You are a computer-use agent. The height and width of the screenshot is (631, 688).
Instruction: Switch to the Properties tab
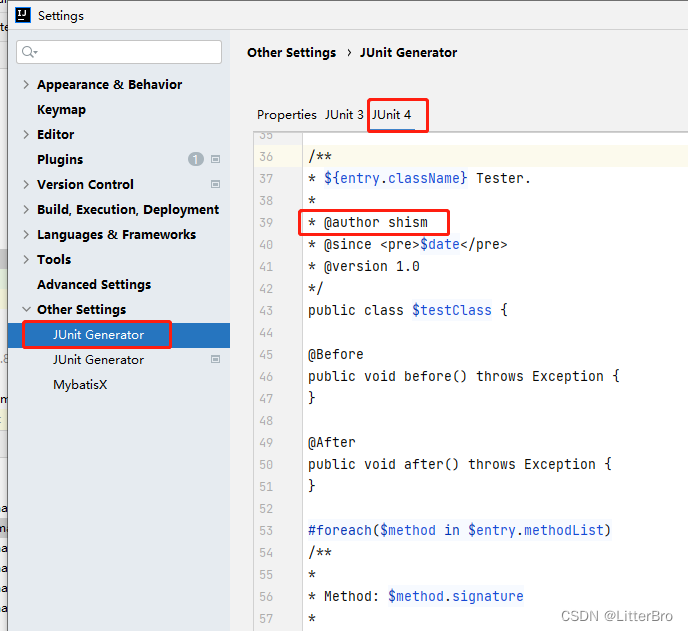point(287,115)
